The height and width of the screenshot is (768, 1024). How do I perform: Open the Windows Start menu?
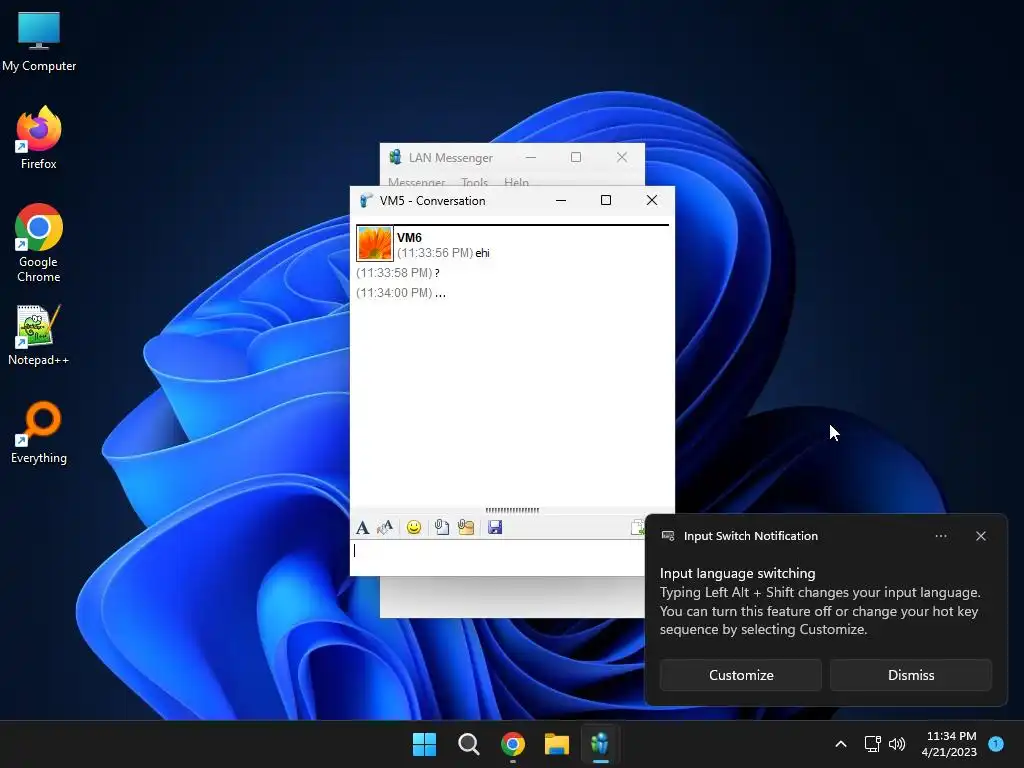pyautogui.click(x=424, y=744)
